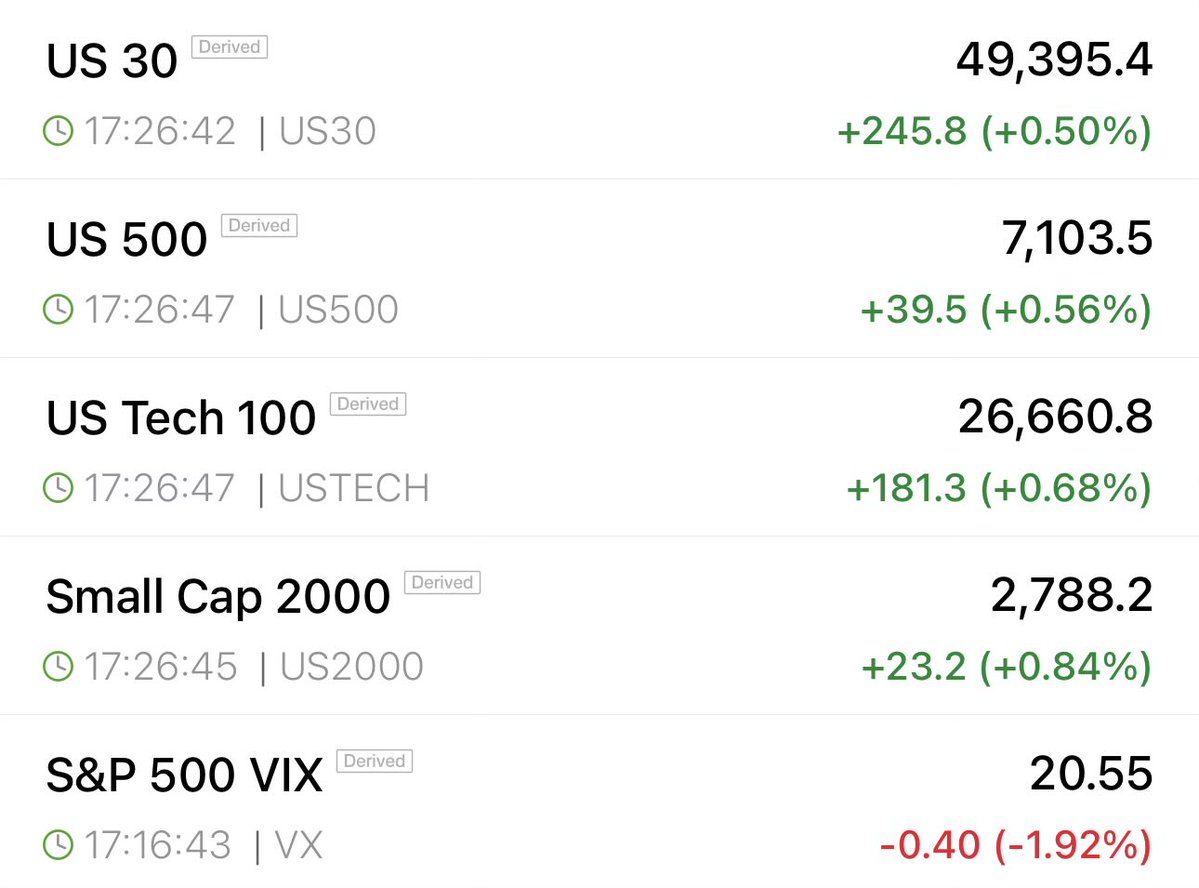Click the US2000 ticker symbol label
Screen dimensions: 1199x888
(x=352, y=667)
